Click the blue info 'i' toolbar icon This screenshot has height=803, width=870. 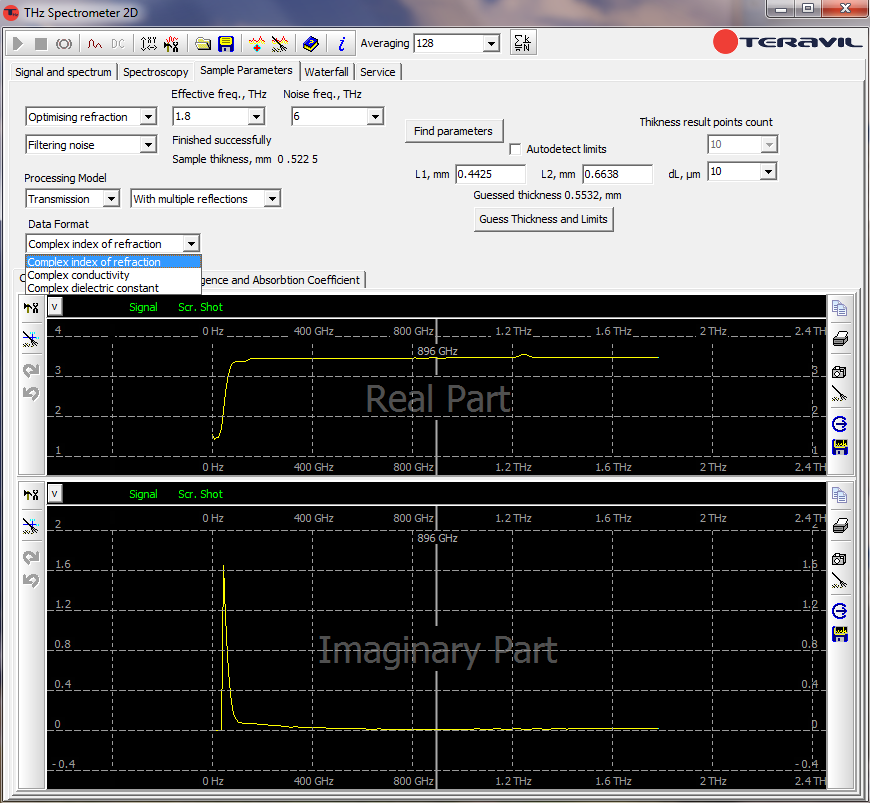[341, 44]
